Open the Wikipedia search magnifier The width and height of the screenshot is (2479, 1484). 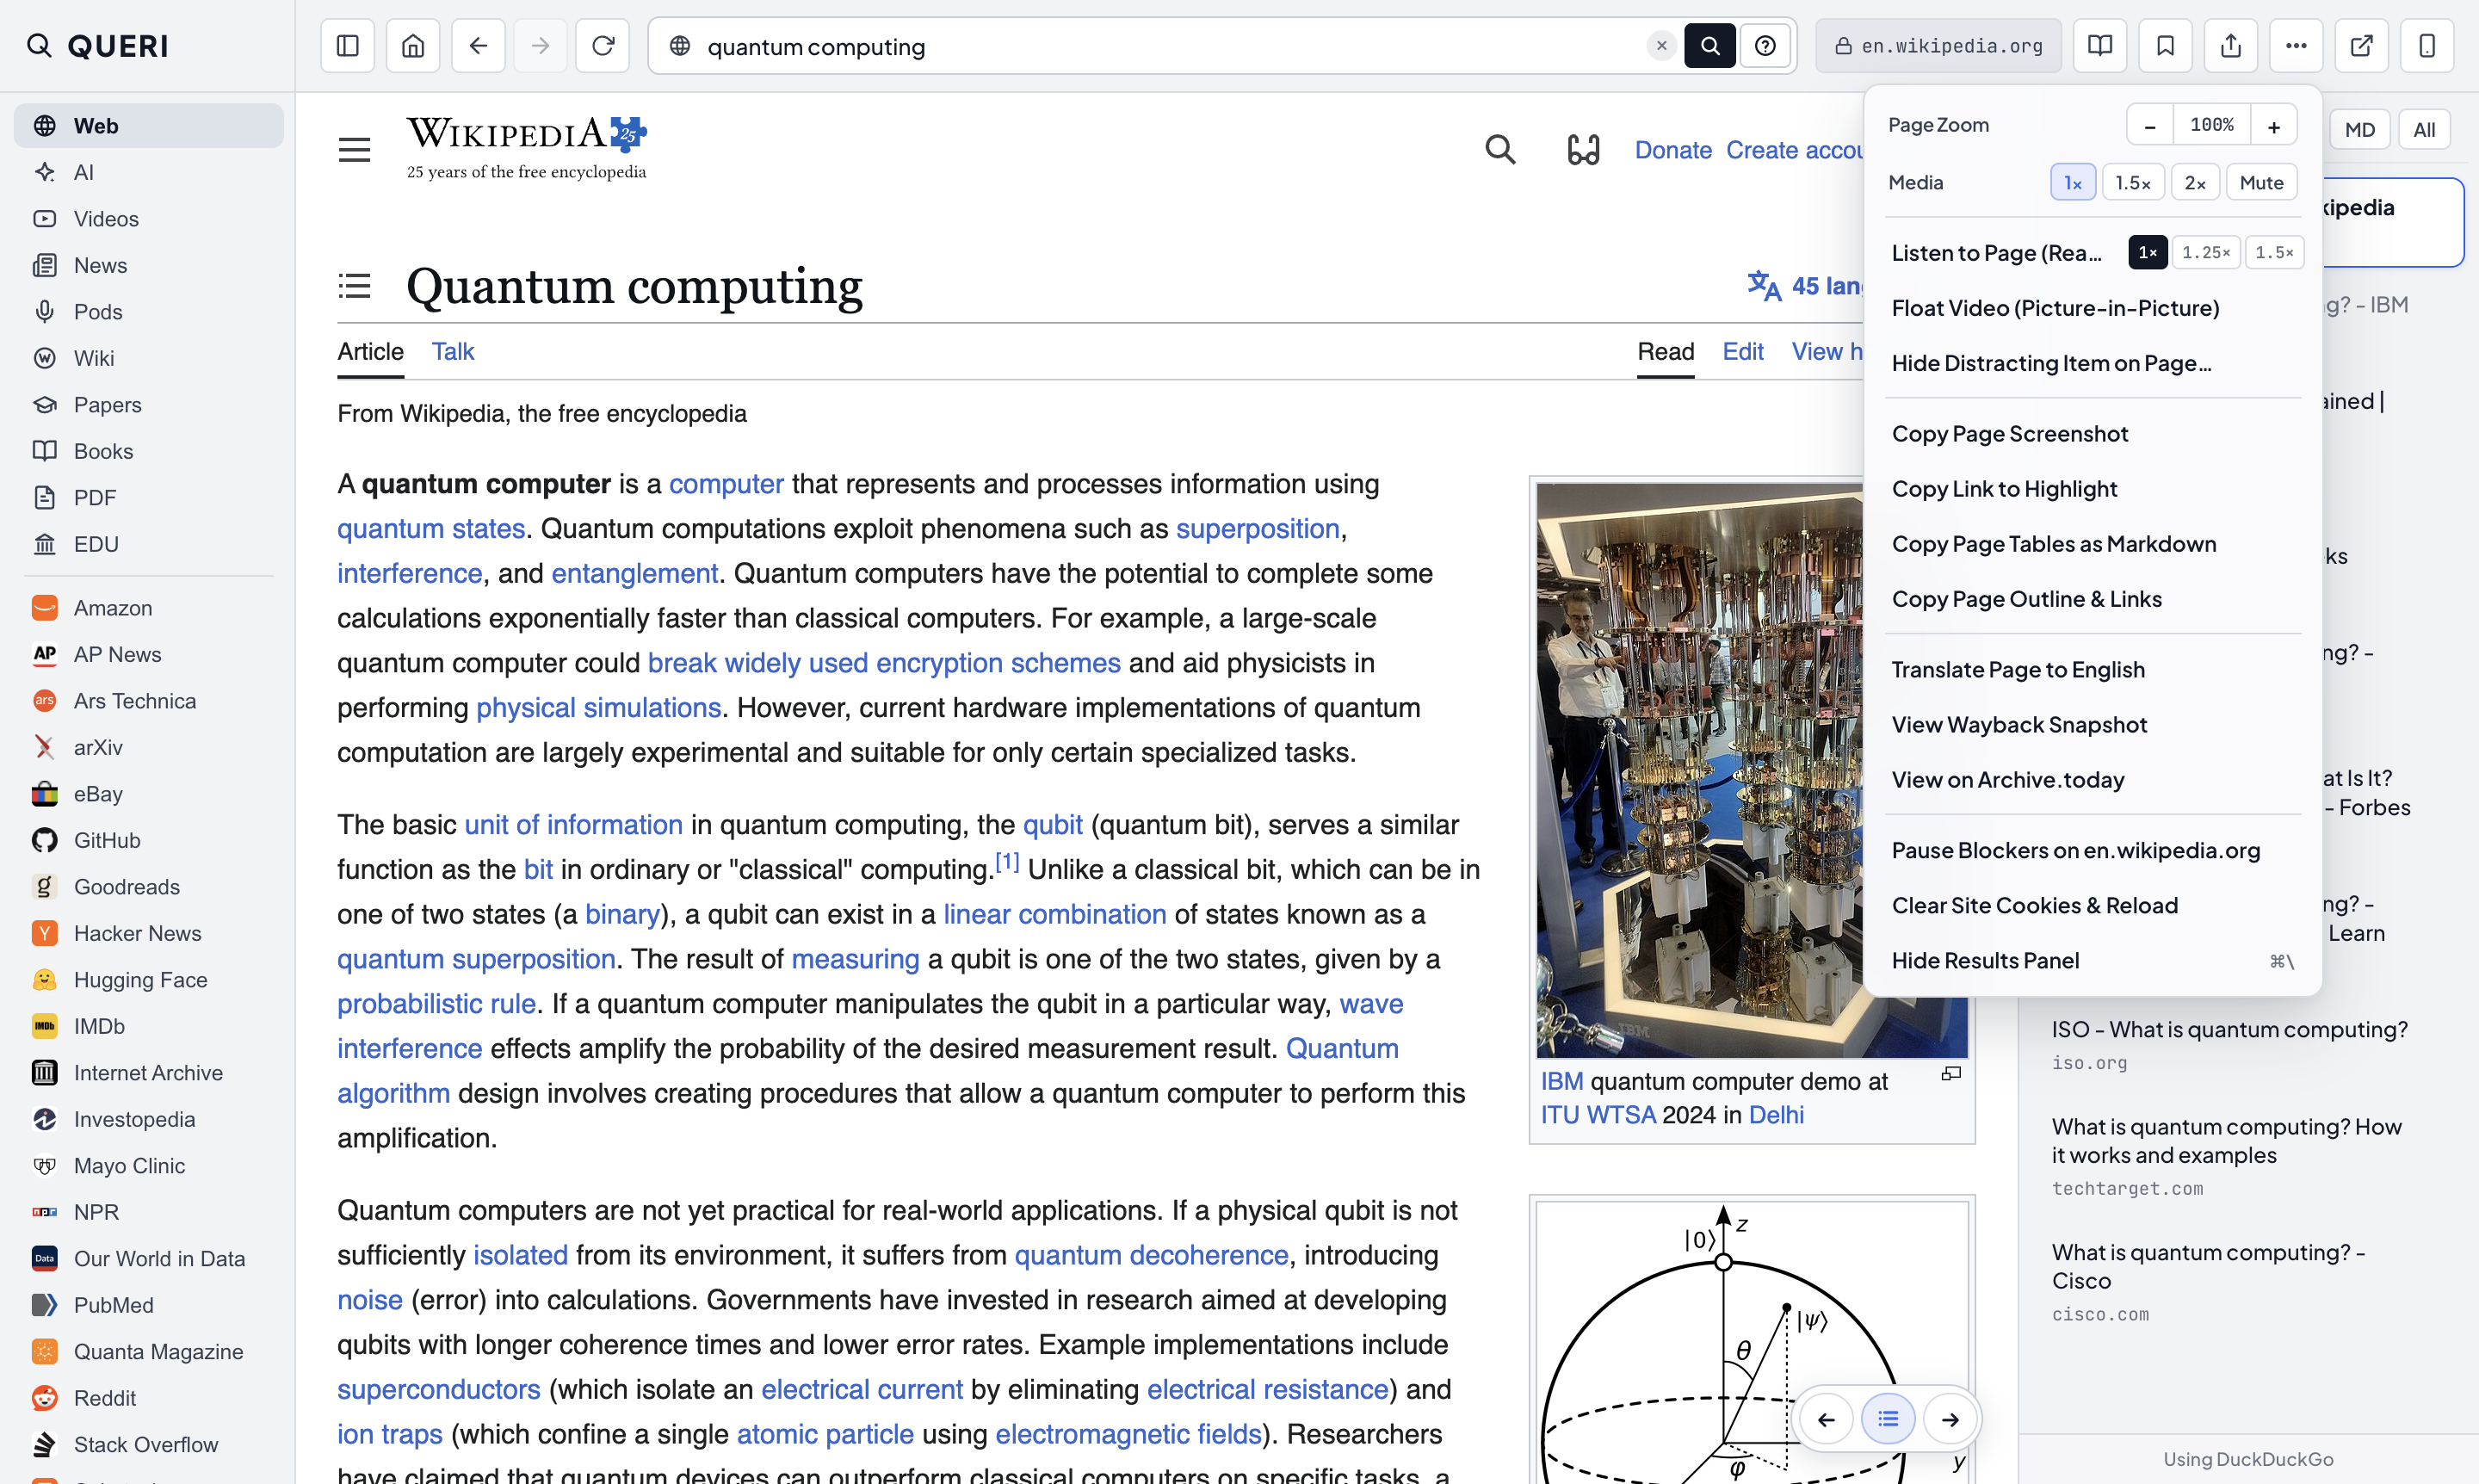click(1500, 150)
